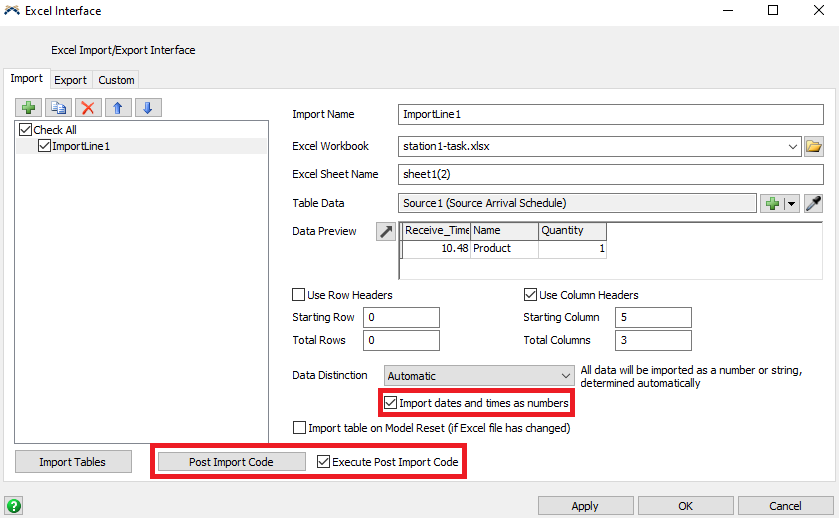Viewport: 840px width, 518px height.
Task: Expand the Excel Workbook dropdown
Action: coord(793,147)
